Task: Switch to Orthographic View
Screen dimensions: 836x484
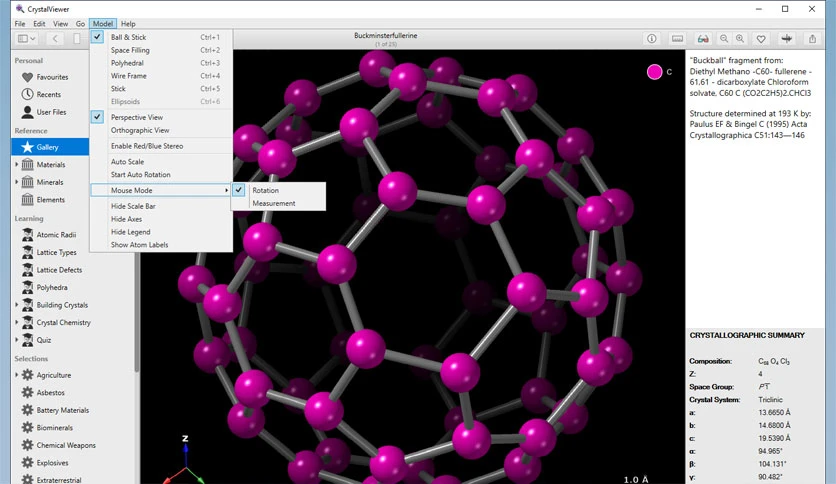Action: pyautogui.click(x=161, y=130)
